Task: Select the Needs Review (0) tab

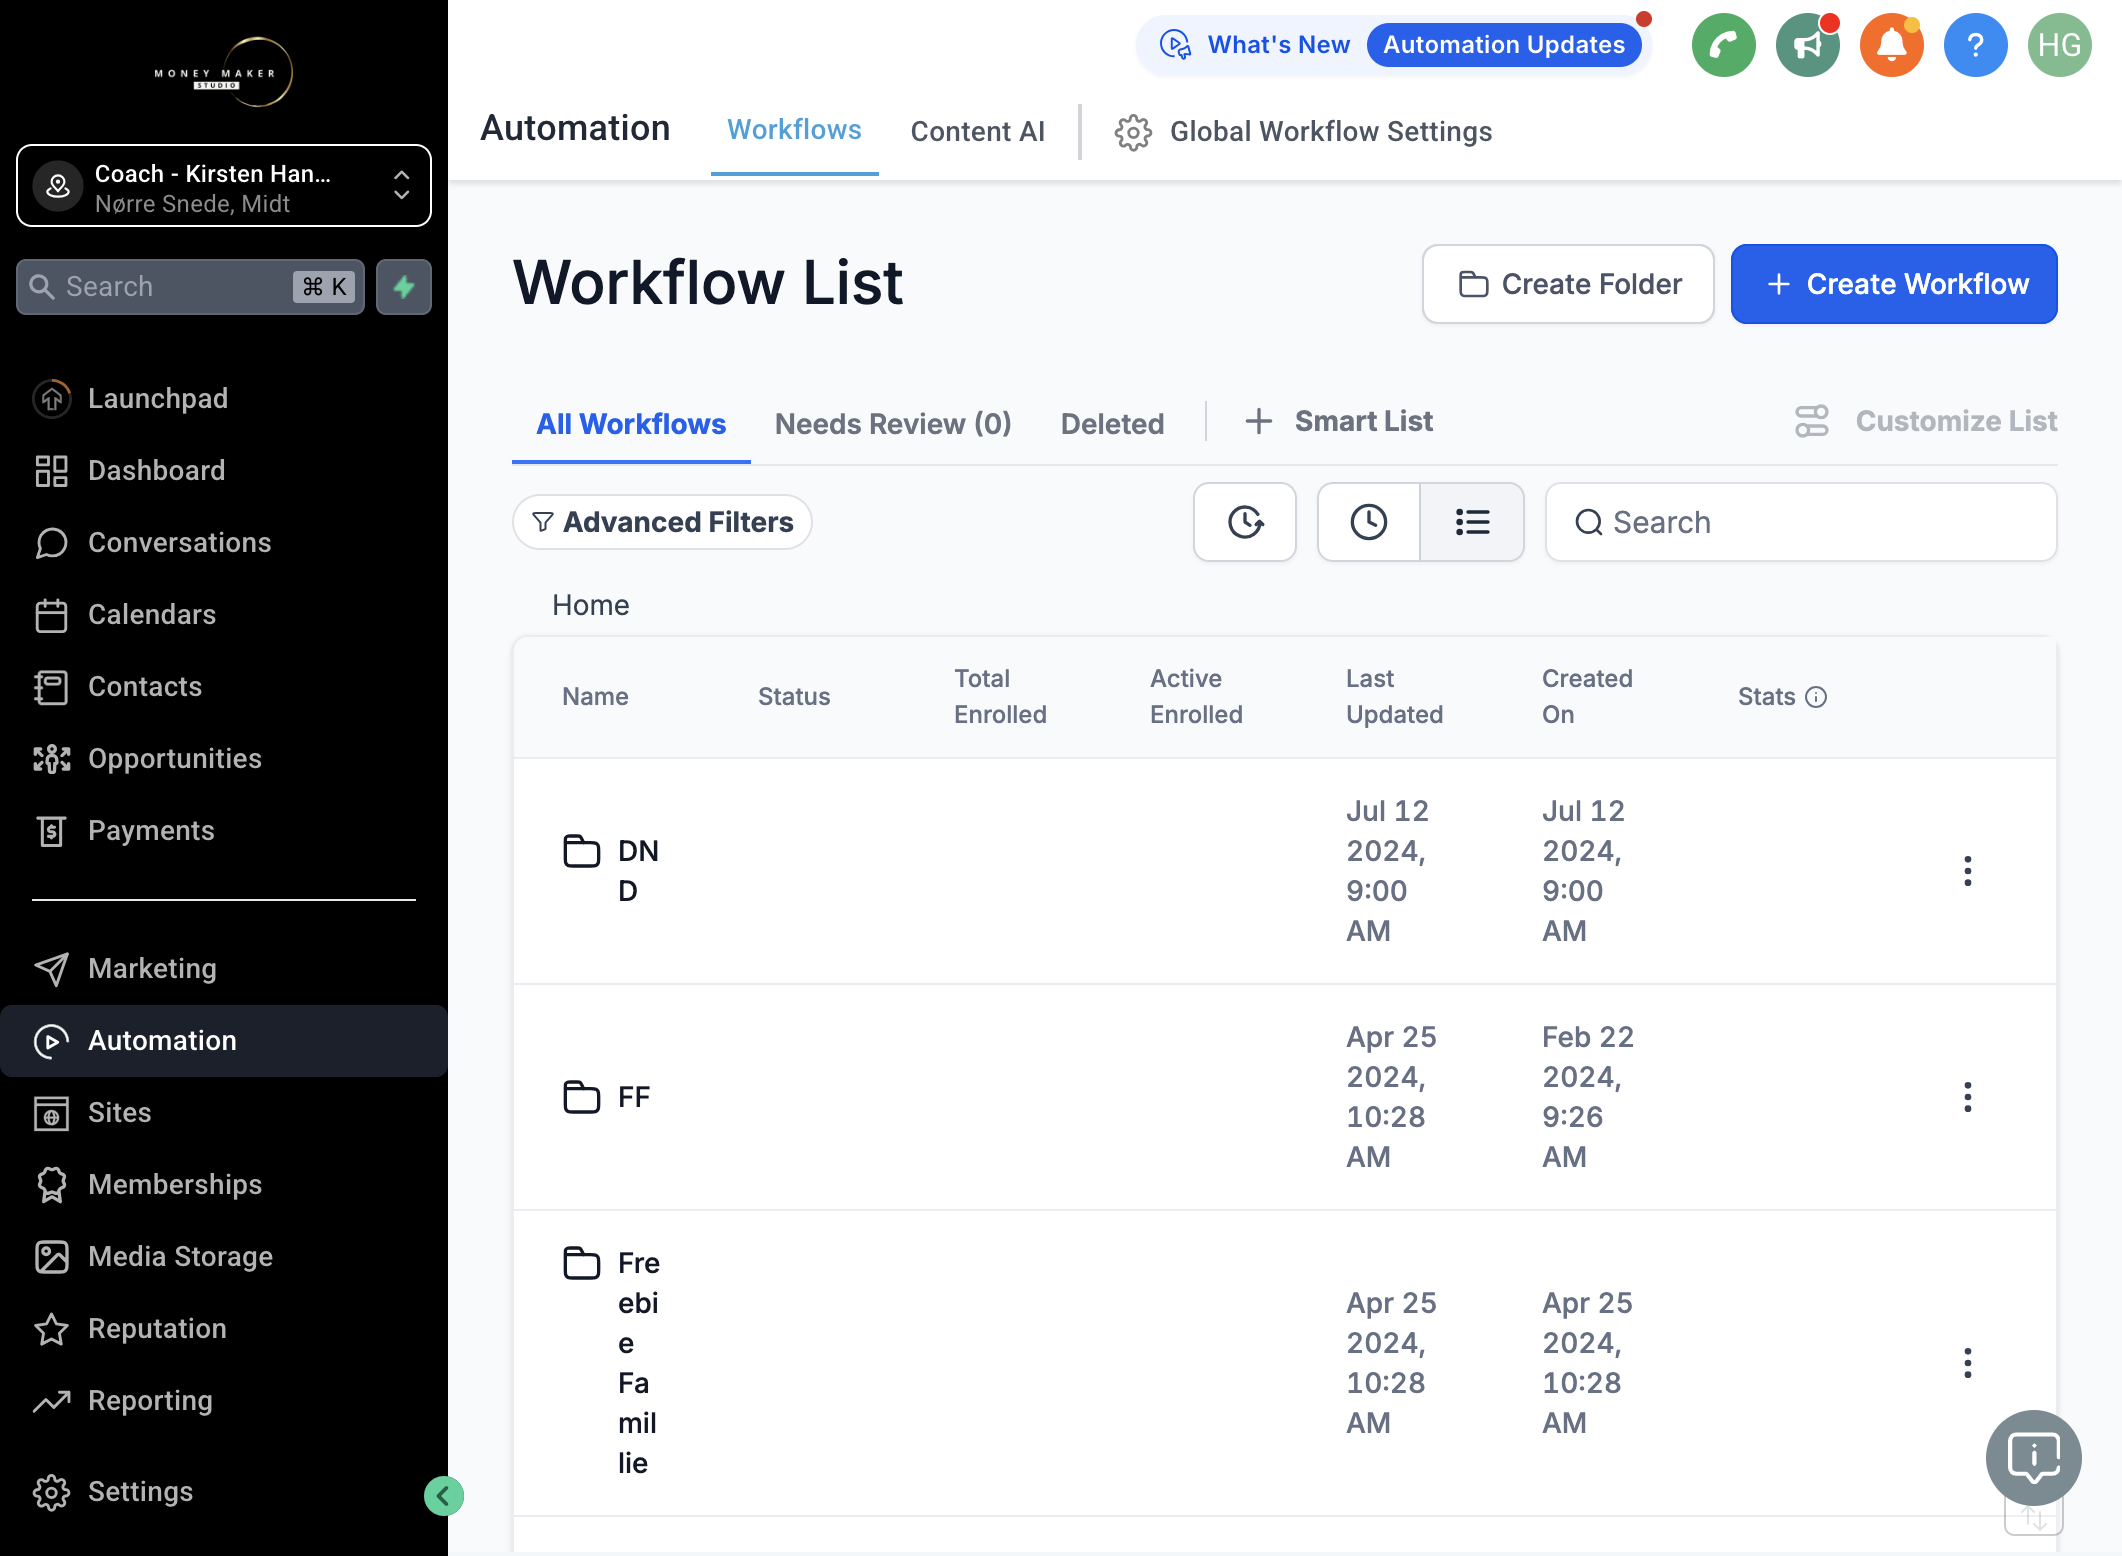Action: (892, 424)
